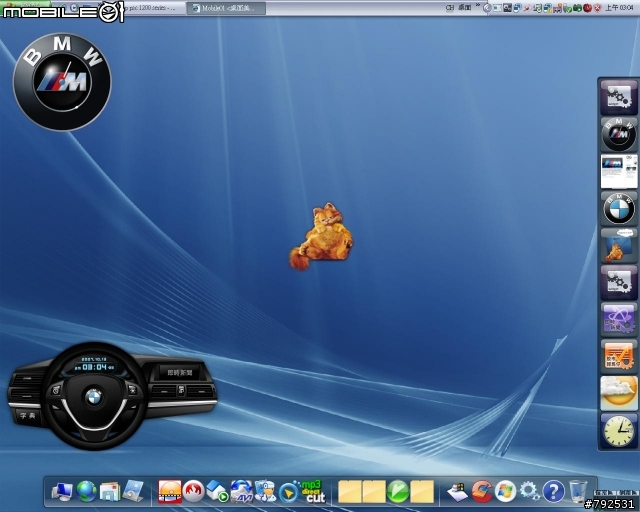Image resolution: width=640 pixels, height=512 pixels.
Task: Click the red shield security tray icon
Action: [597, 8]
